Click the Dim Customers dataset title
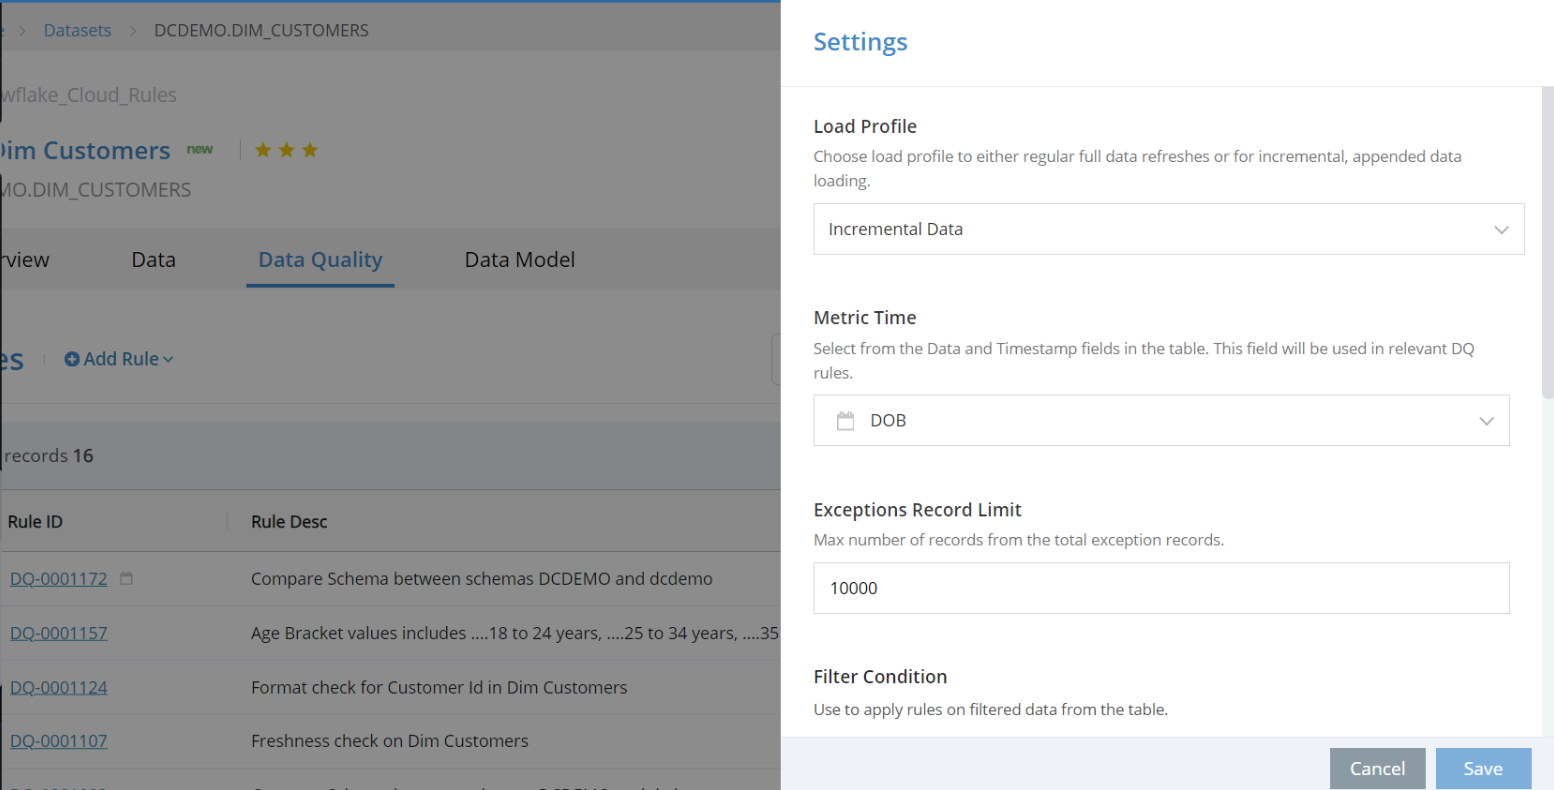The height and width of the screenshot is (790, 1554). click(85, 151)
